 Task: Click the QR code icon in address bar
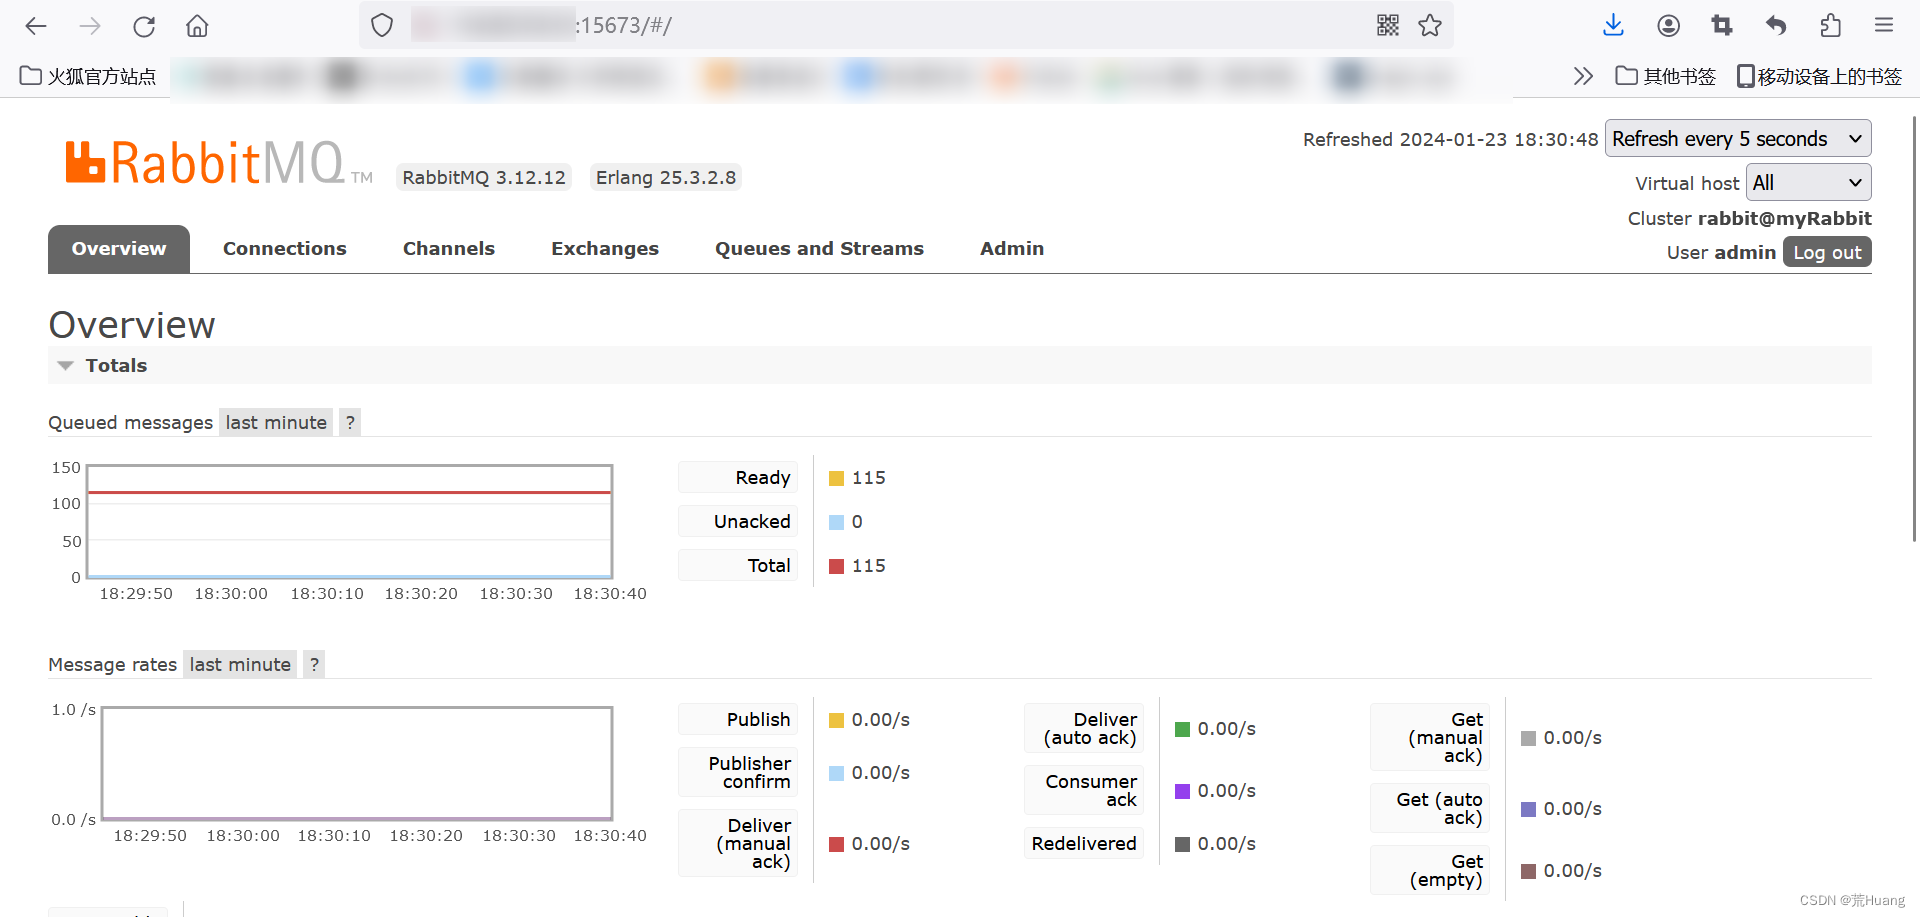1387,25
